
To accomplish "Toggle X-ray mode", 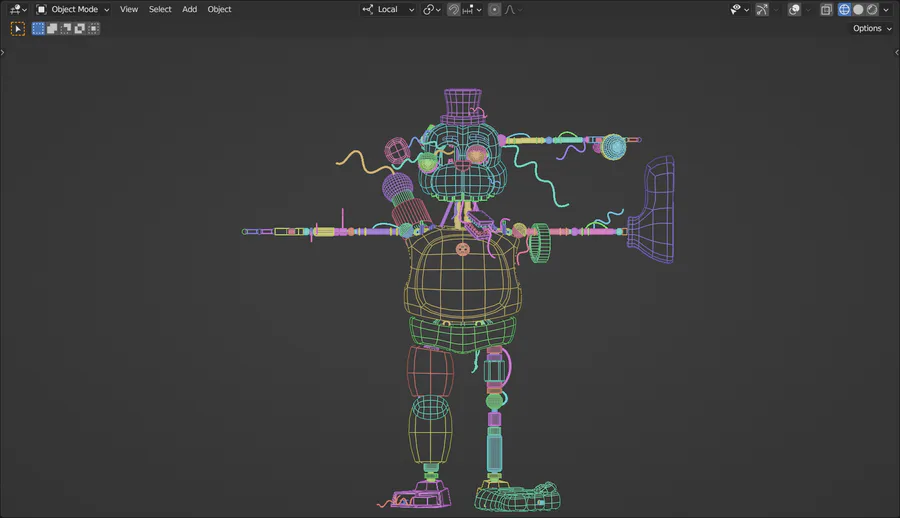I will [826, 9].
